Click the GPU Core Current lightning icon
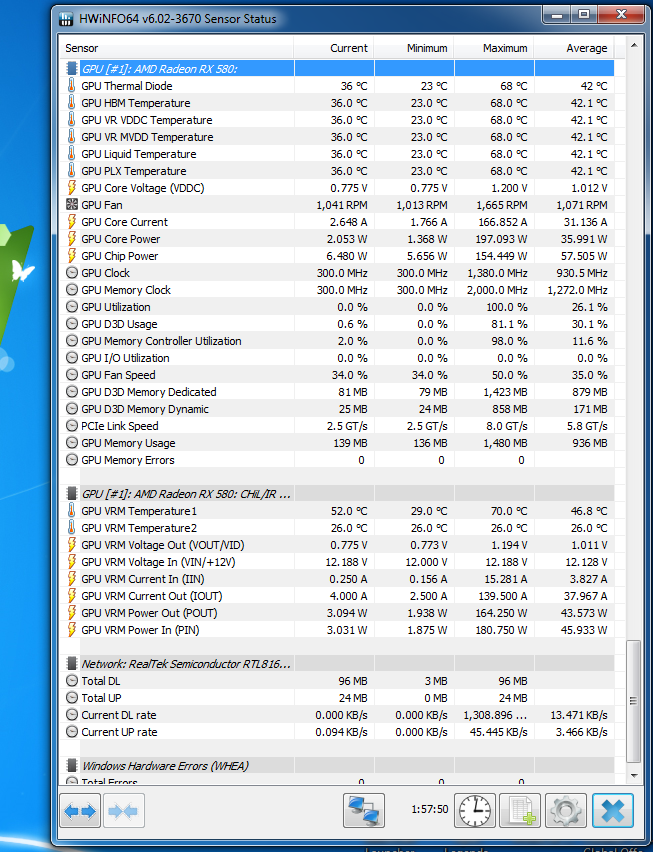Screen dimensions: 653x852 click(71, 222)
